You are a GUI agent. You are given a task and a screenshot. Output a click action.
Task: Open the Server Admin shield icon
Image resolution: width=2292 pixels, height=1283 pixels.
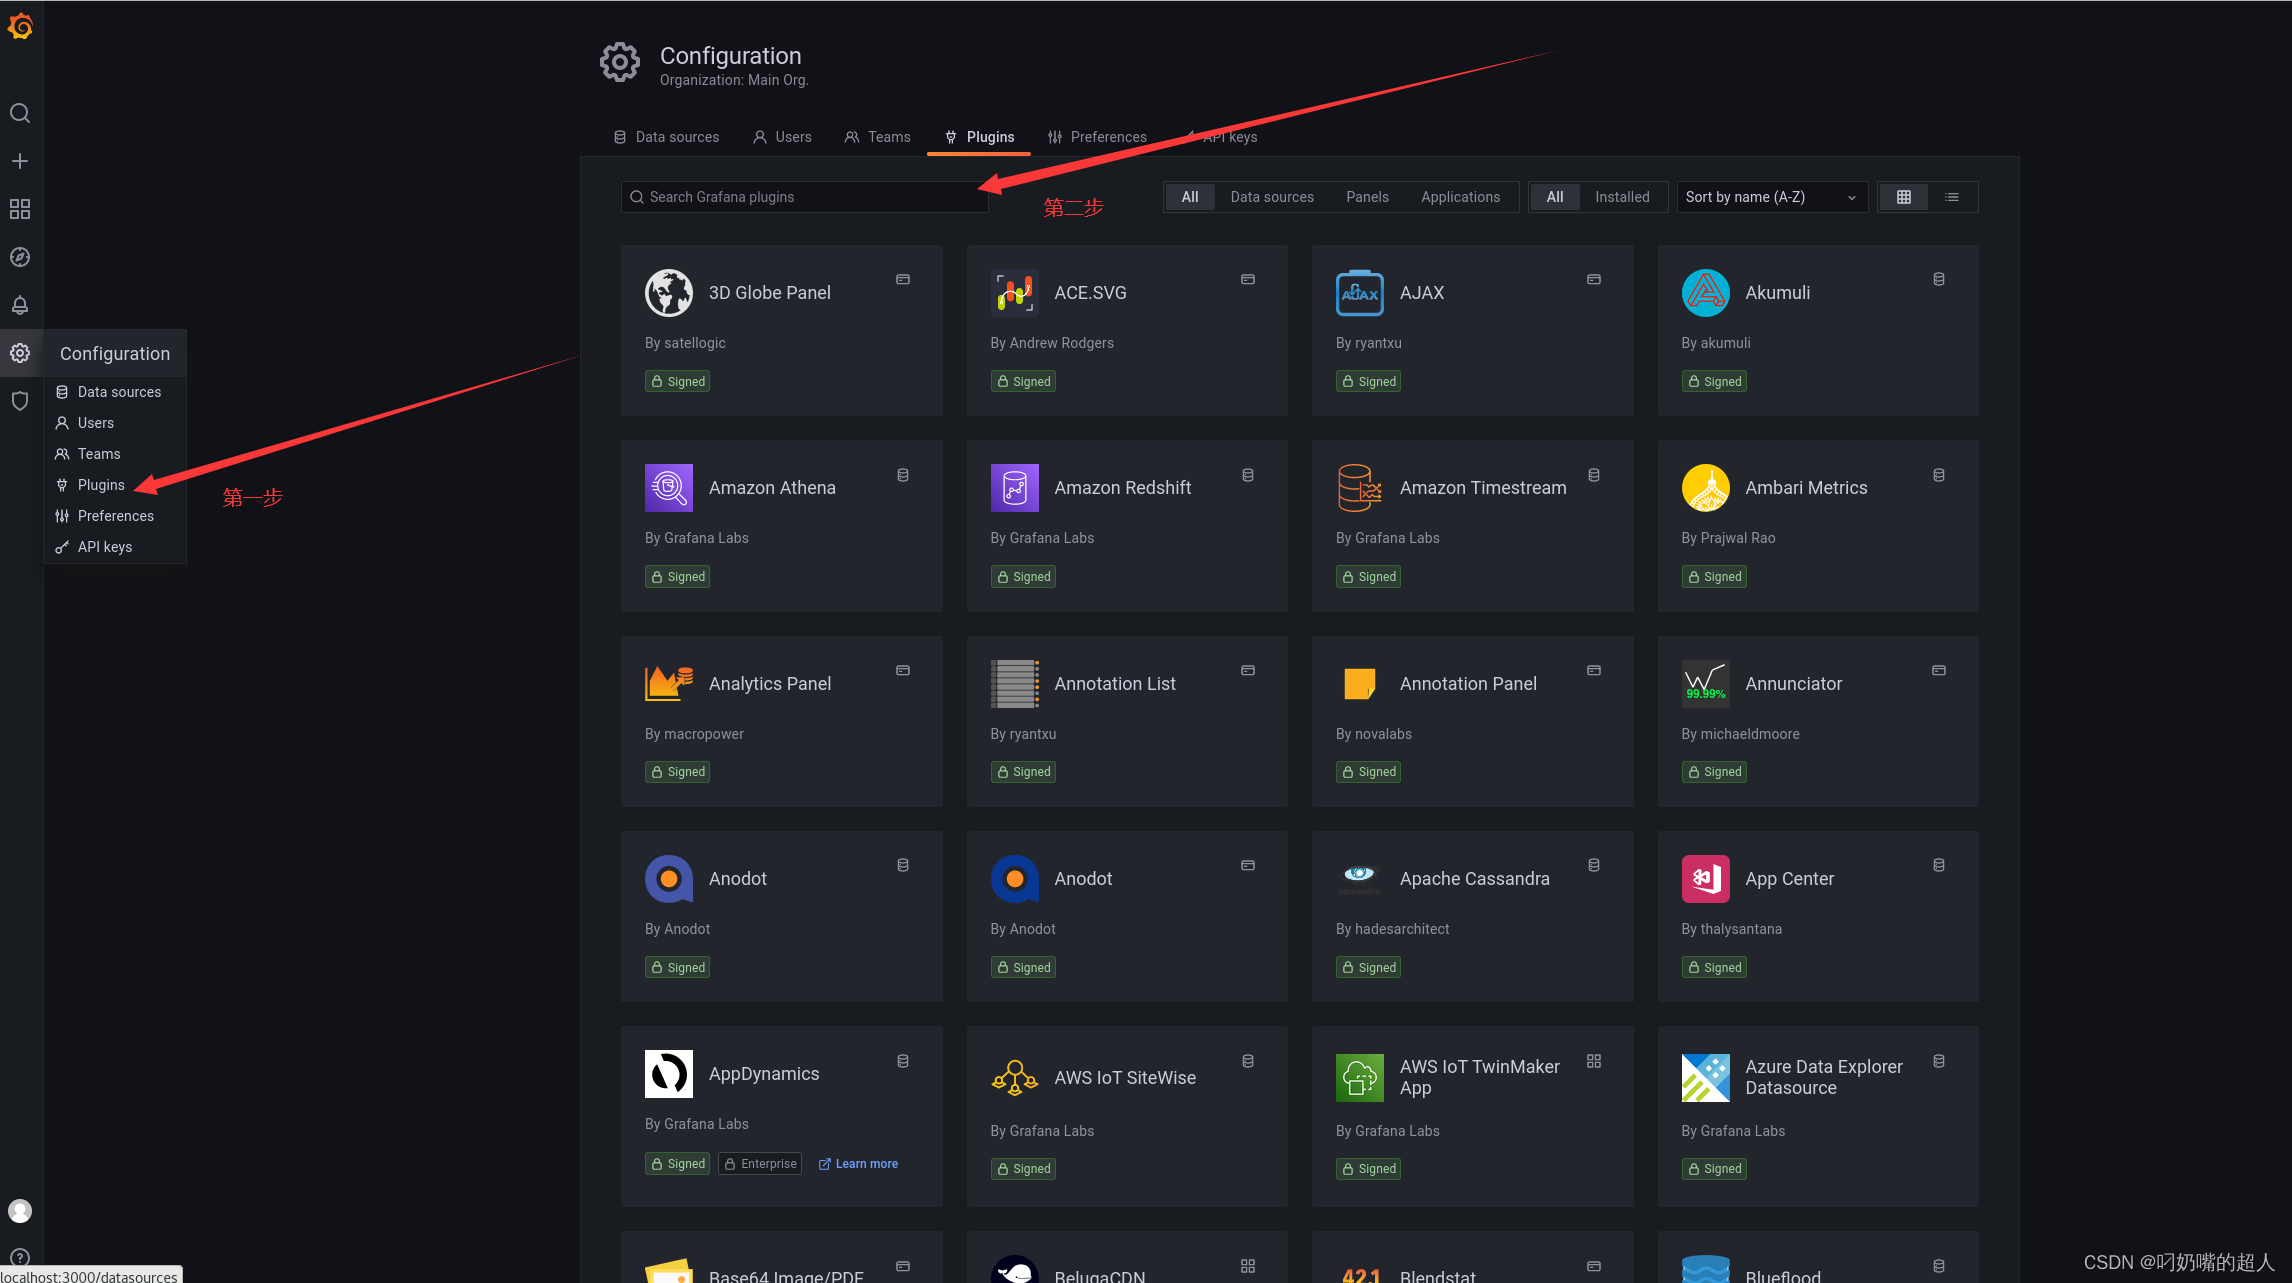point(20,400)
